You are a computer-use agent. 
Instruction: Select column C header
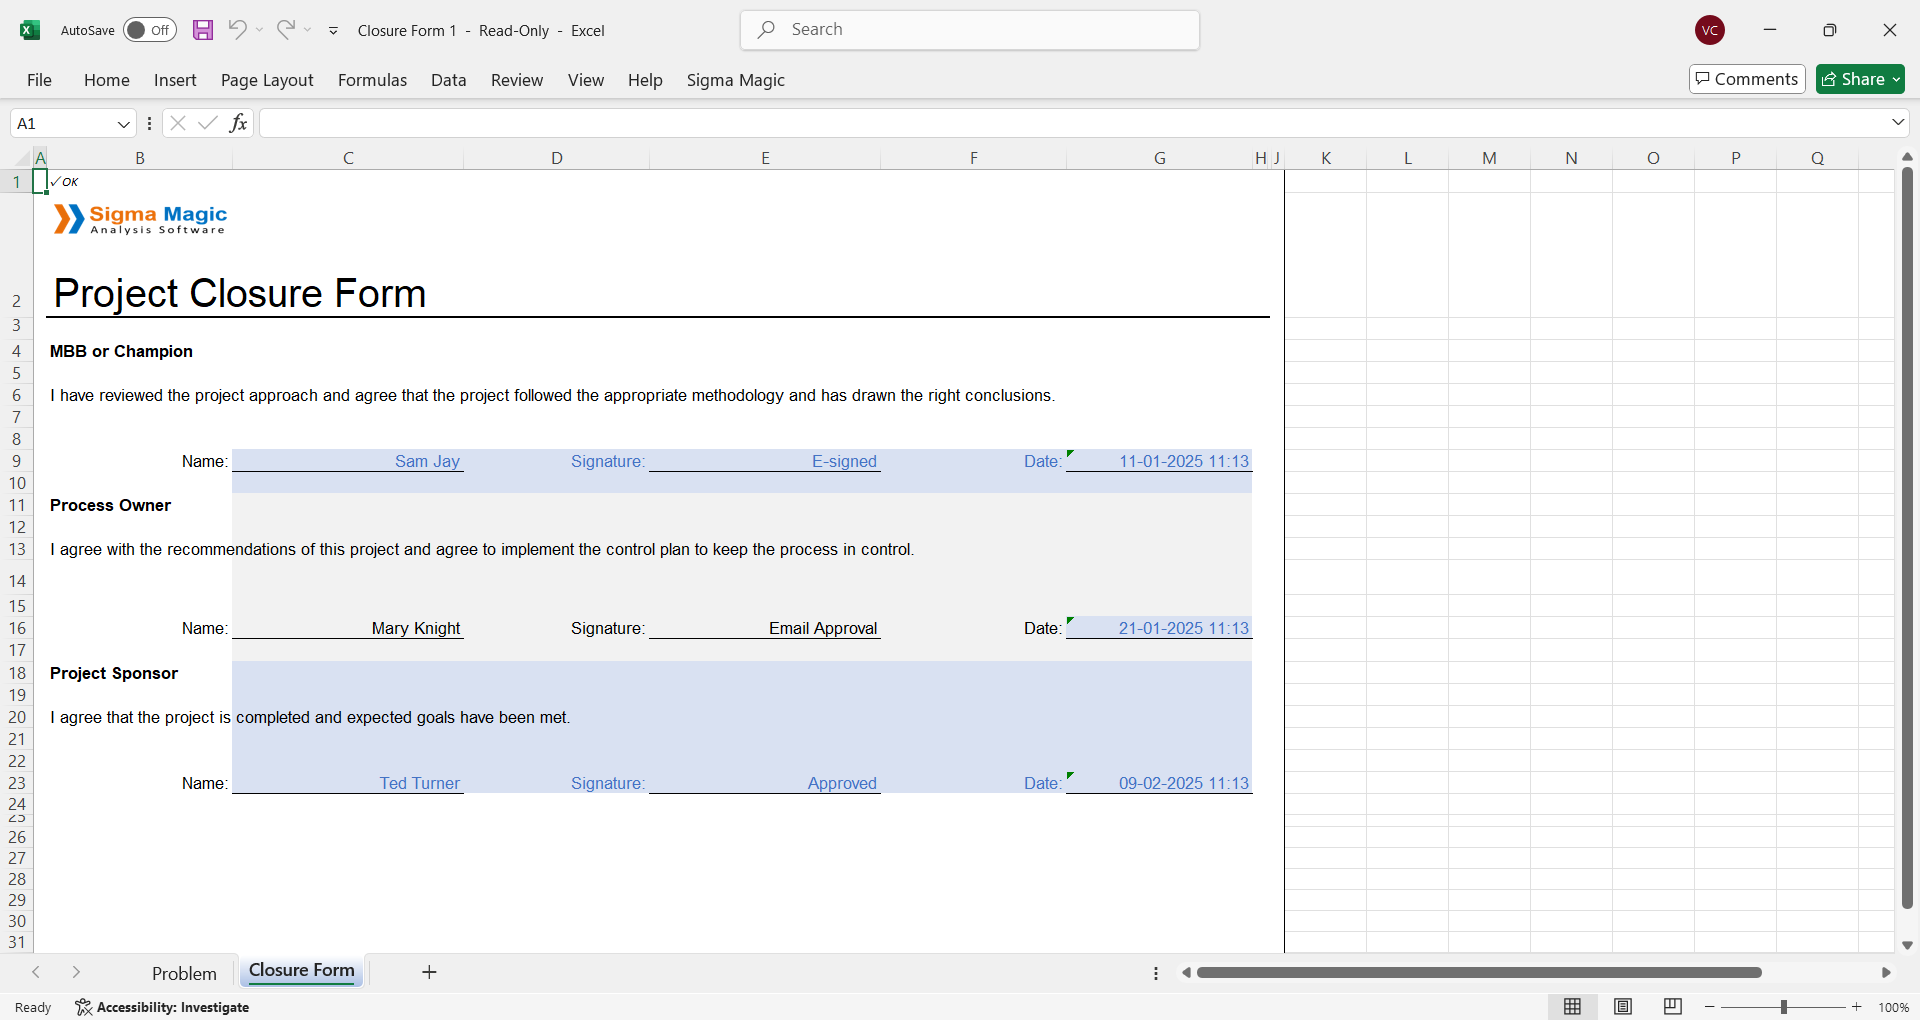[348, 158]
